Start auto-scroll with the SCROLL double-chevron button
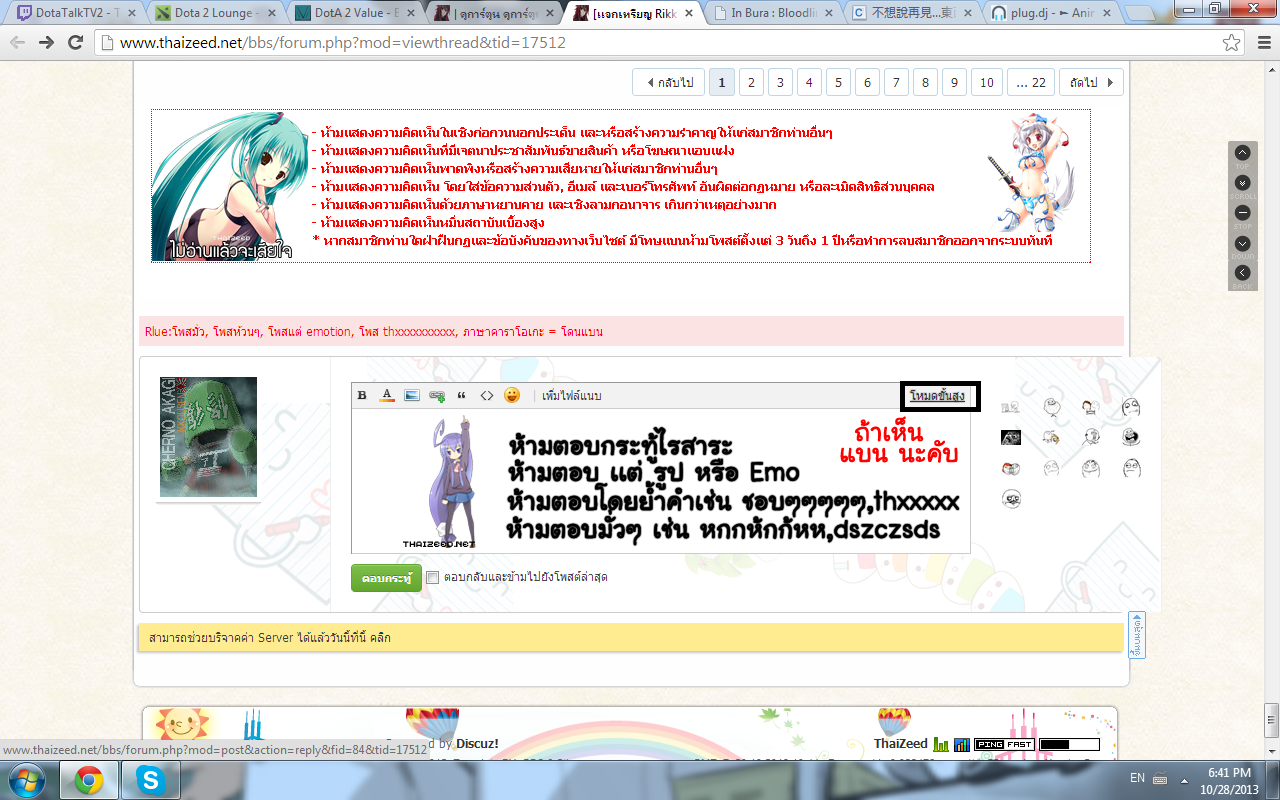Image resolution: width=1280 pixels, height=800 pixels. (1243, 183)
